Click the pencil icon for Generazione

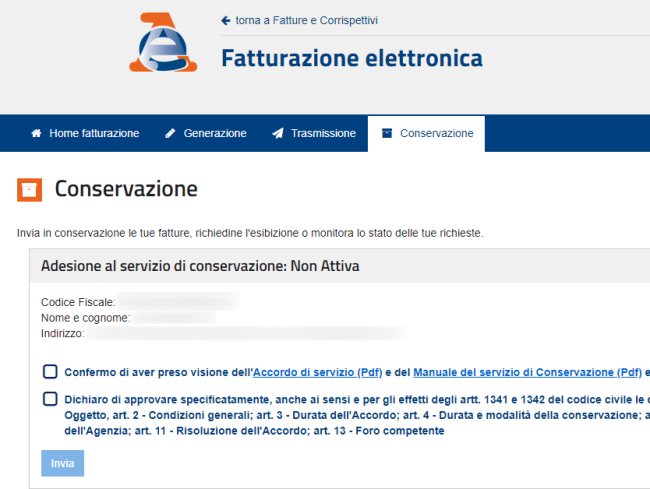click(171, 133)
